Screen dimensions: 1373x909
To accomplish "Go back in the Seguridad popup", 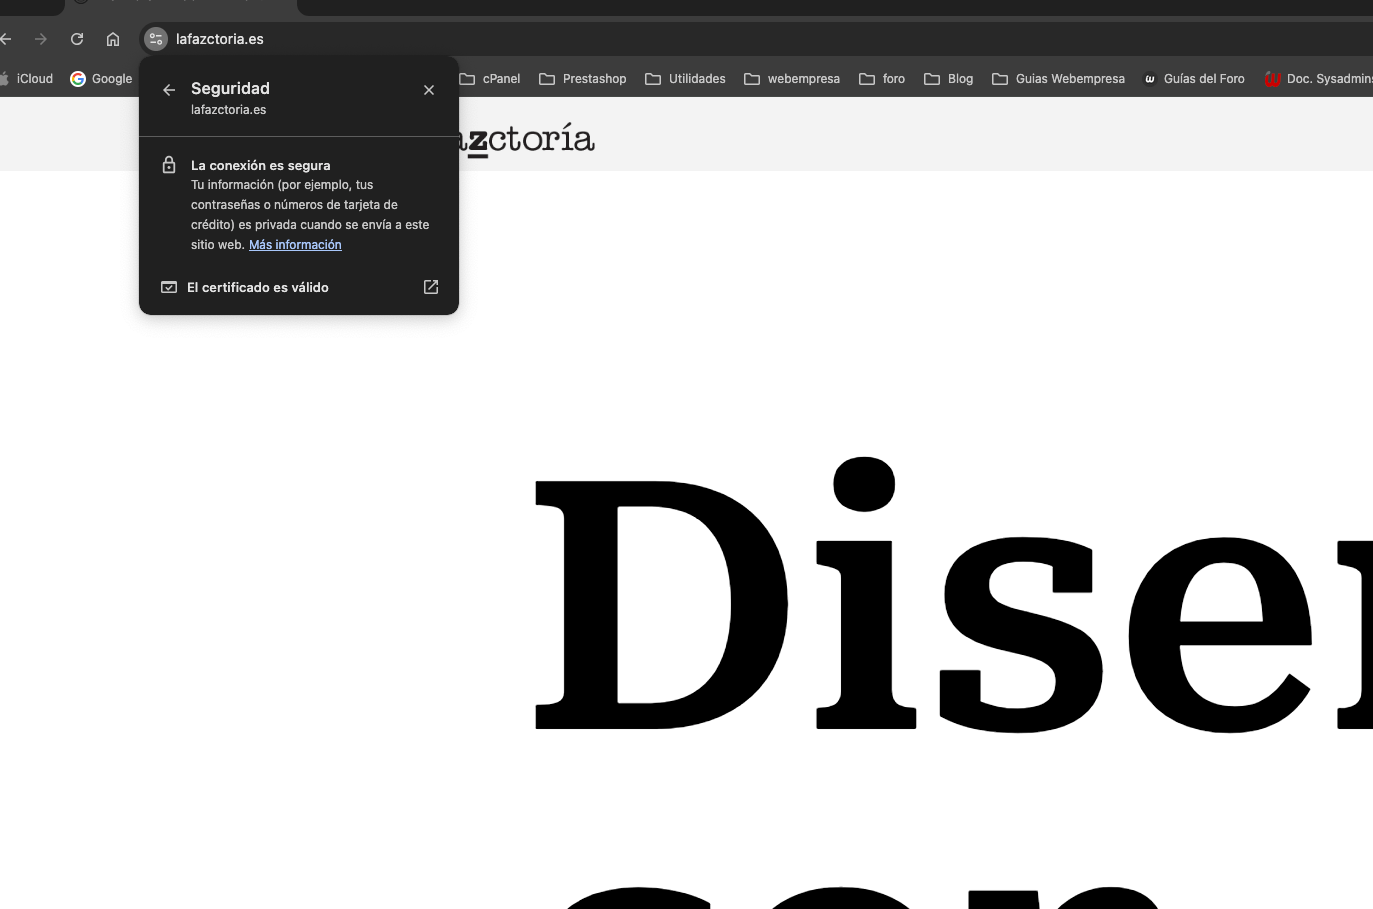I will point(169,90).
